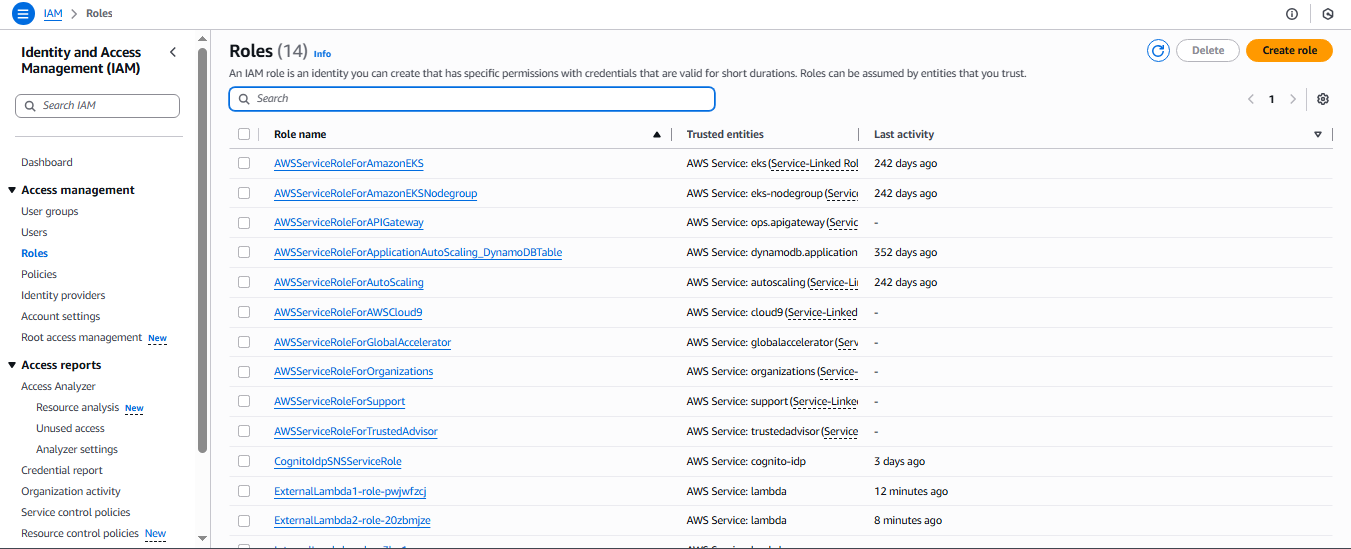Open the ExternalLambda1-role-pwjwfzcj link

pos(350,491)
